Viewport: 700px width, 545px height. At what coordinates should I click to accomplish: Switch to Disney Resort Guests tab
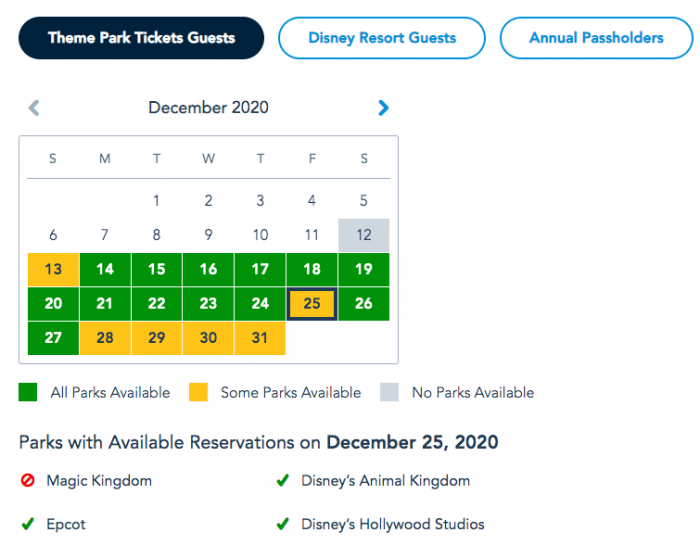382,38
